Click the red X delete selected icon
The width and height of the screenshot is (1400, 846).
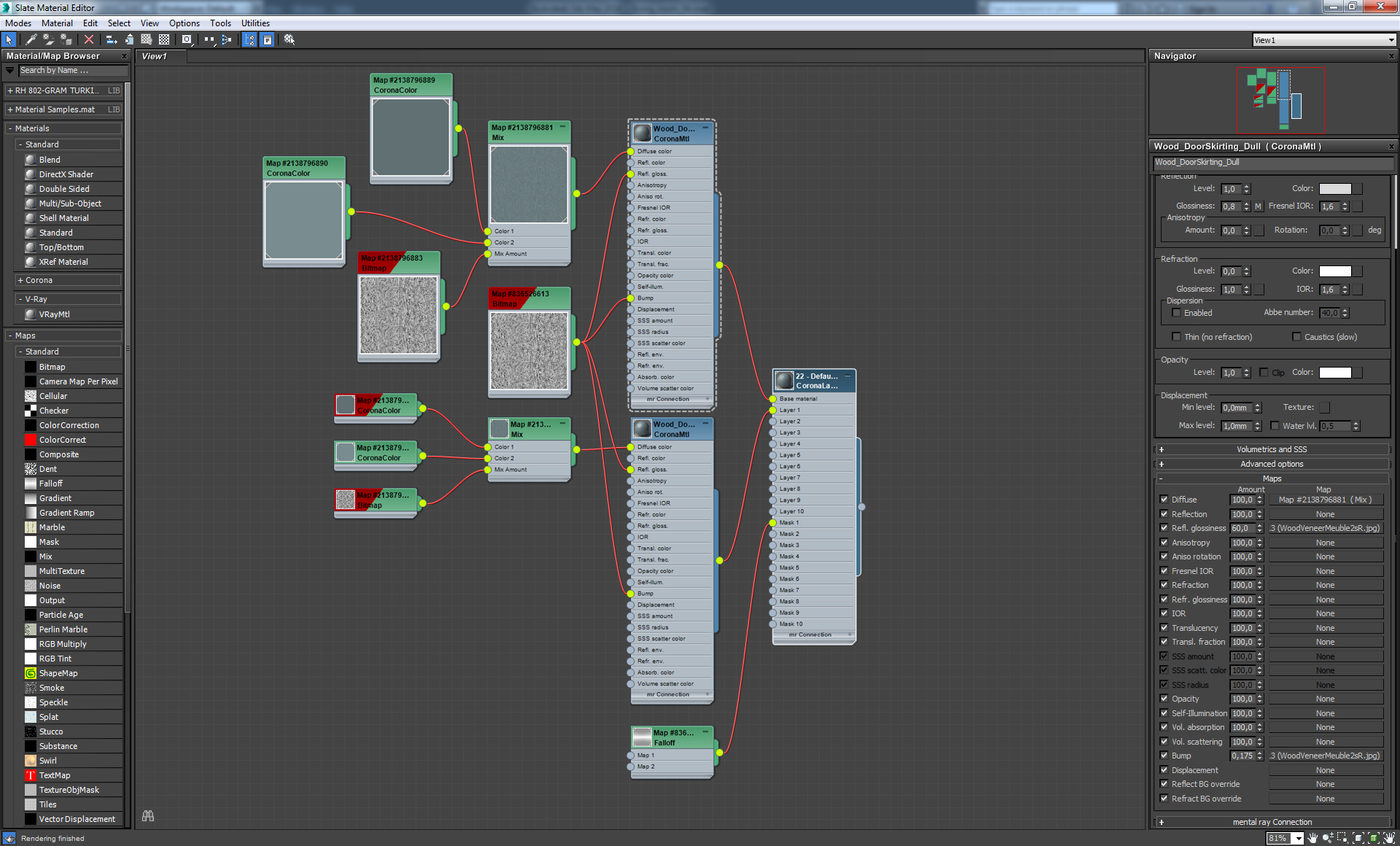89,39
